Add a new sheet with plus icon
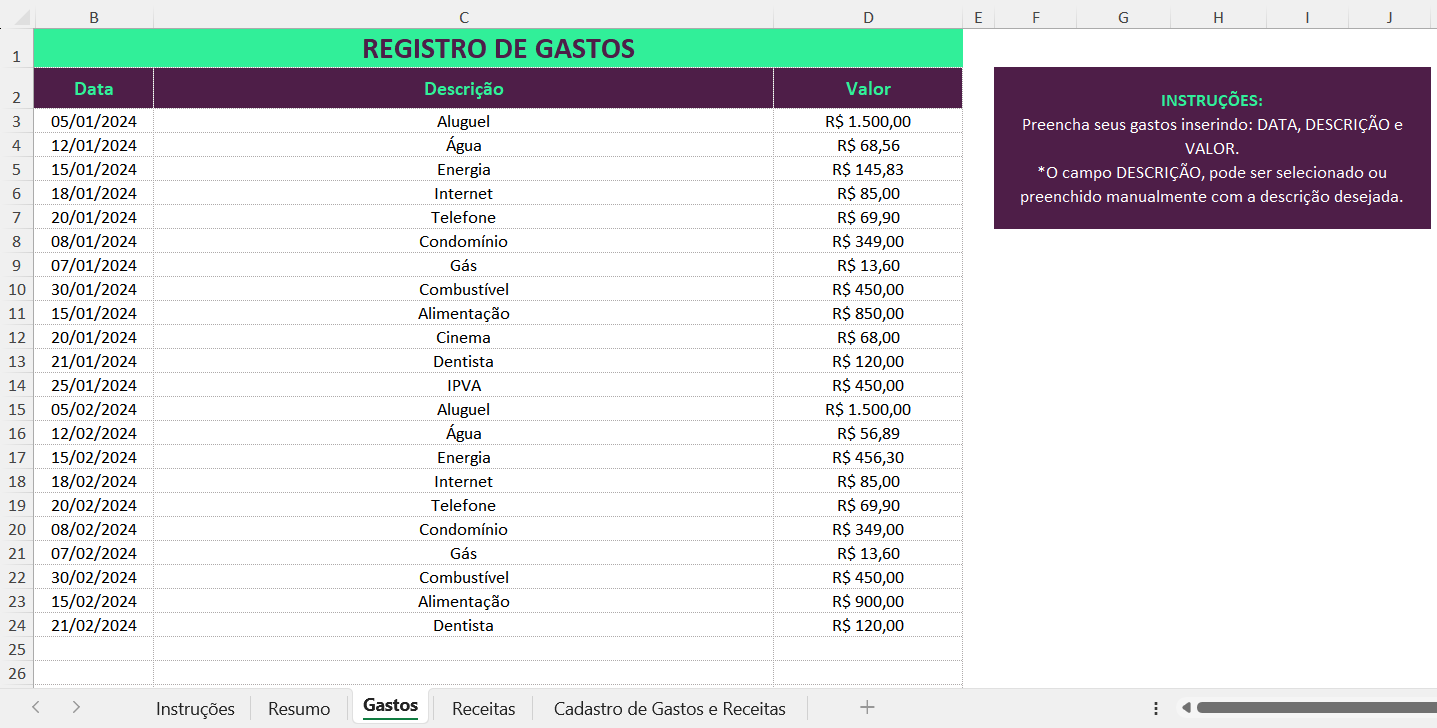Screen dimensions: 1437x728 [x=867, y=707]
